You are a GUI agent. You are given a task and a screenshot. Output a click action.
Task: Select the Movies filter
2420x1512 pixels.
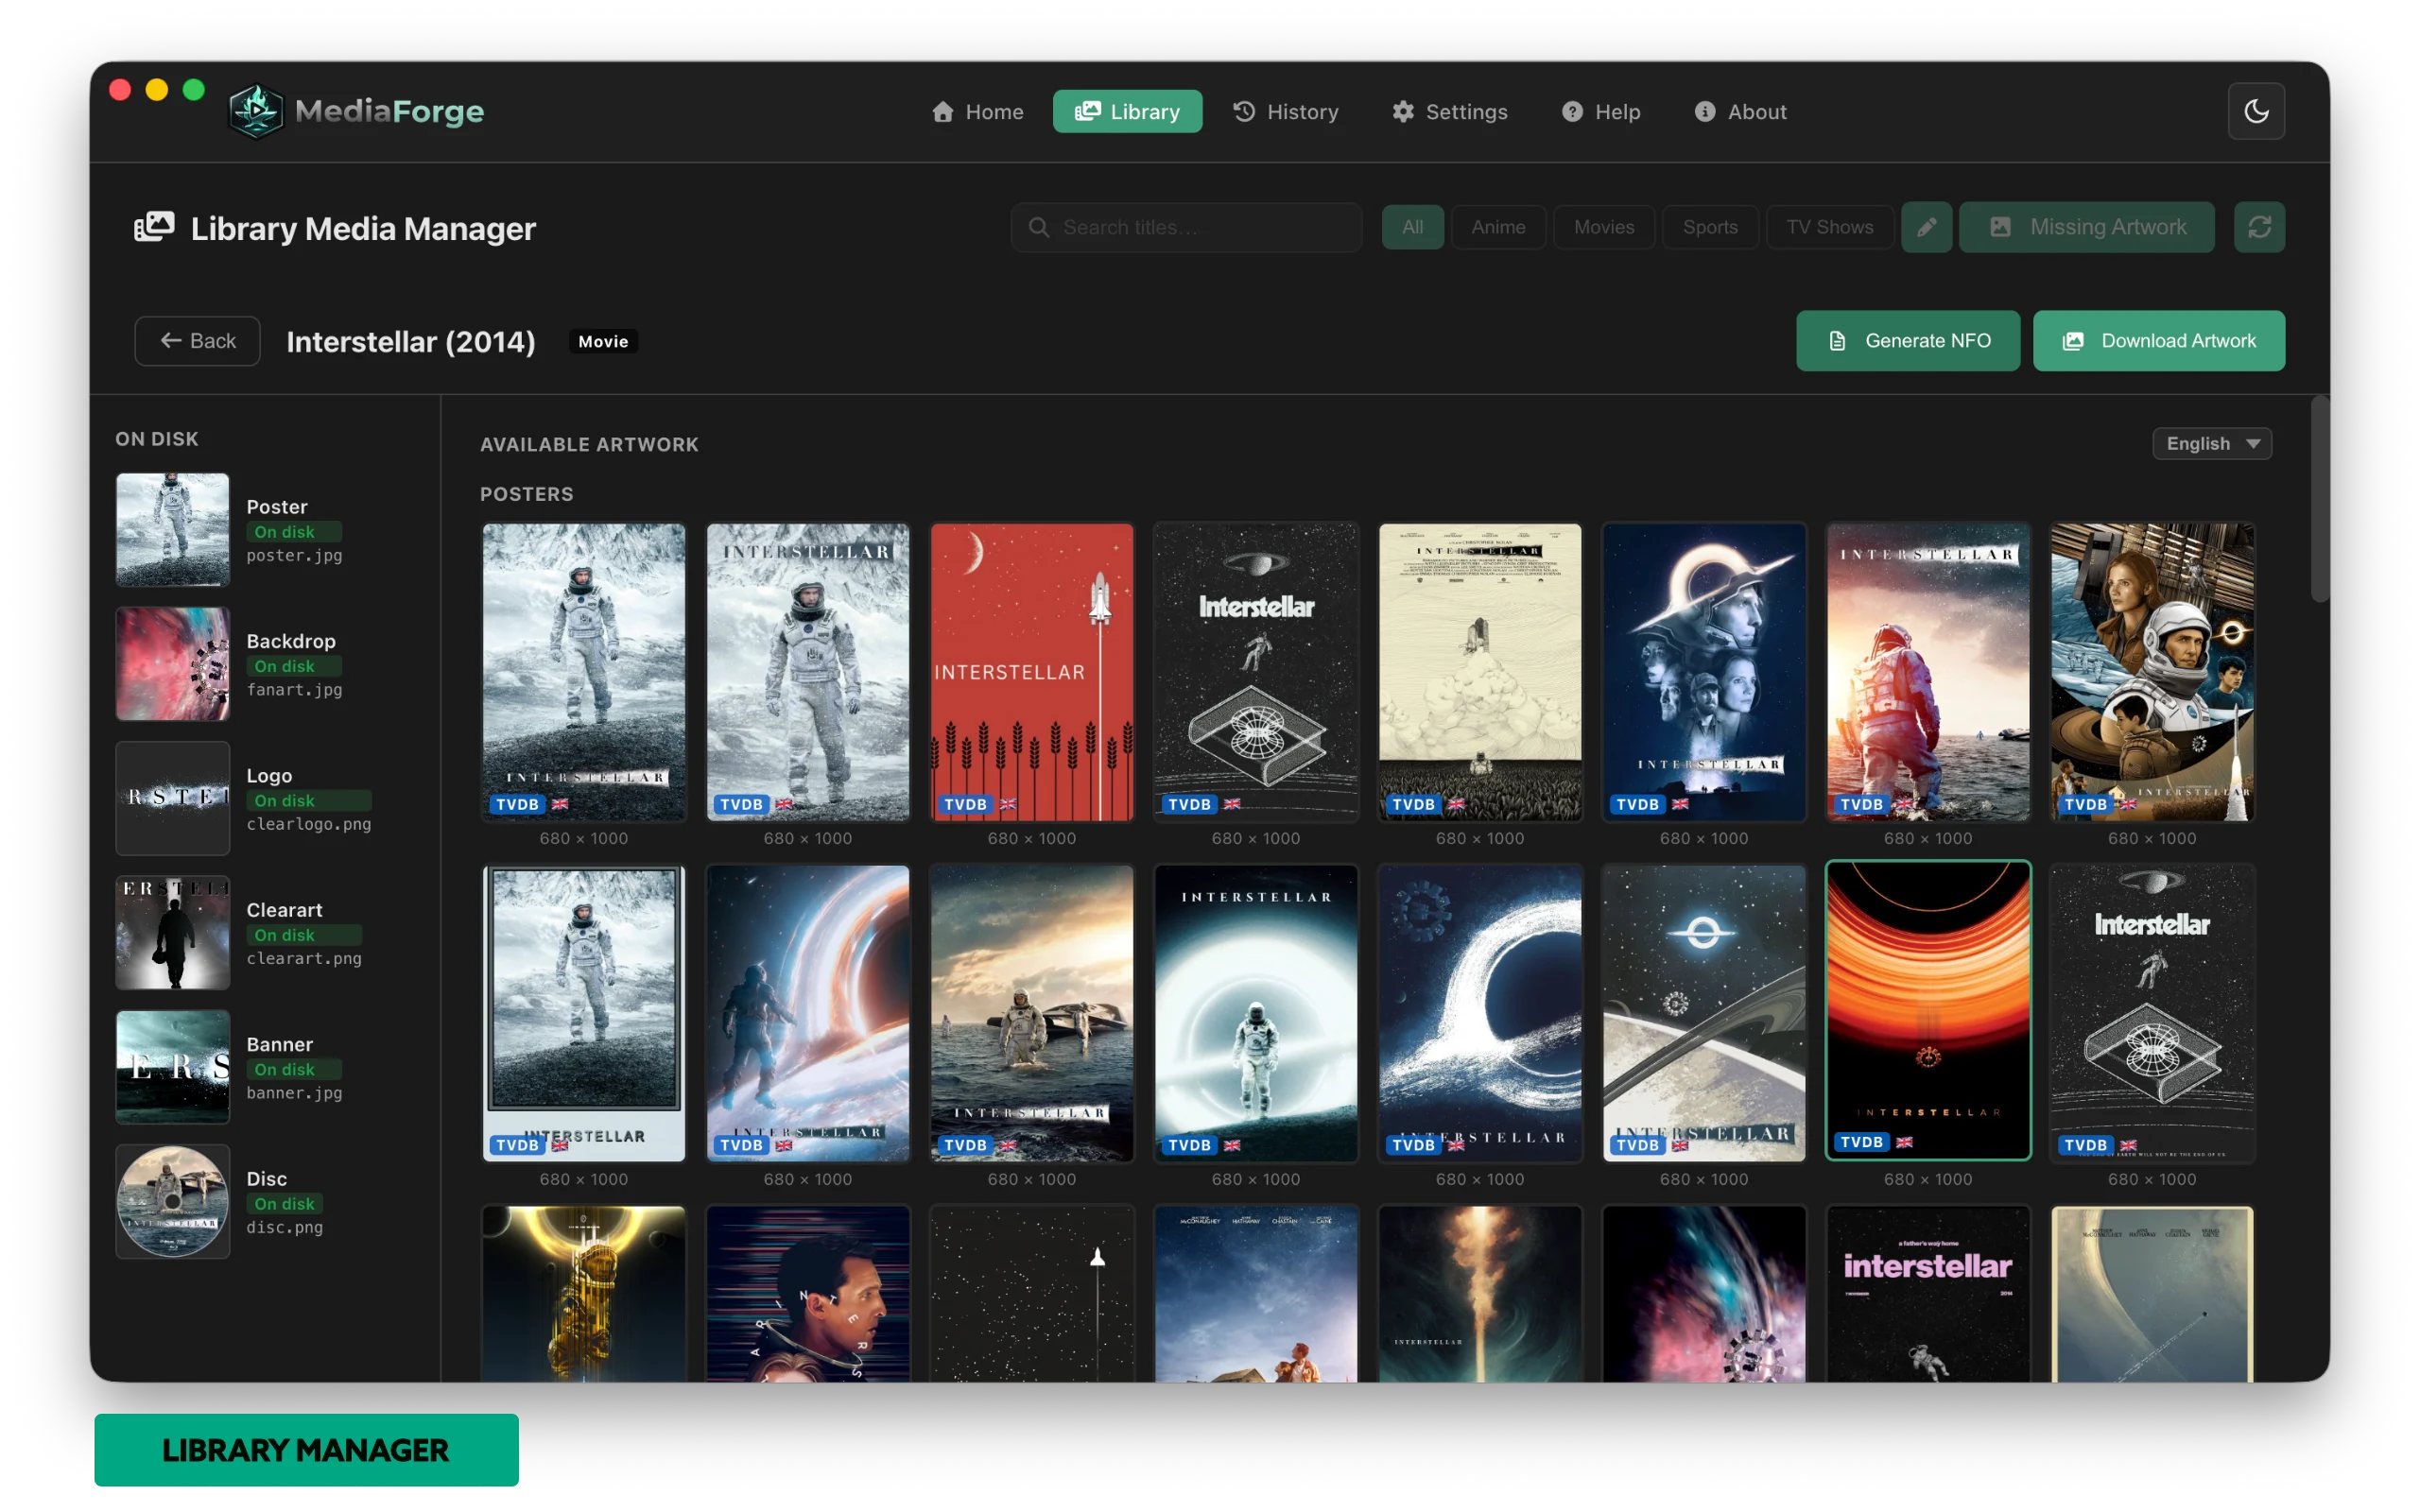point(1604,227)
